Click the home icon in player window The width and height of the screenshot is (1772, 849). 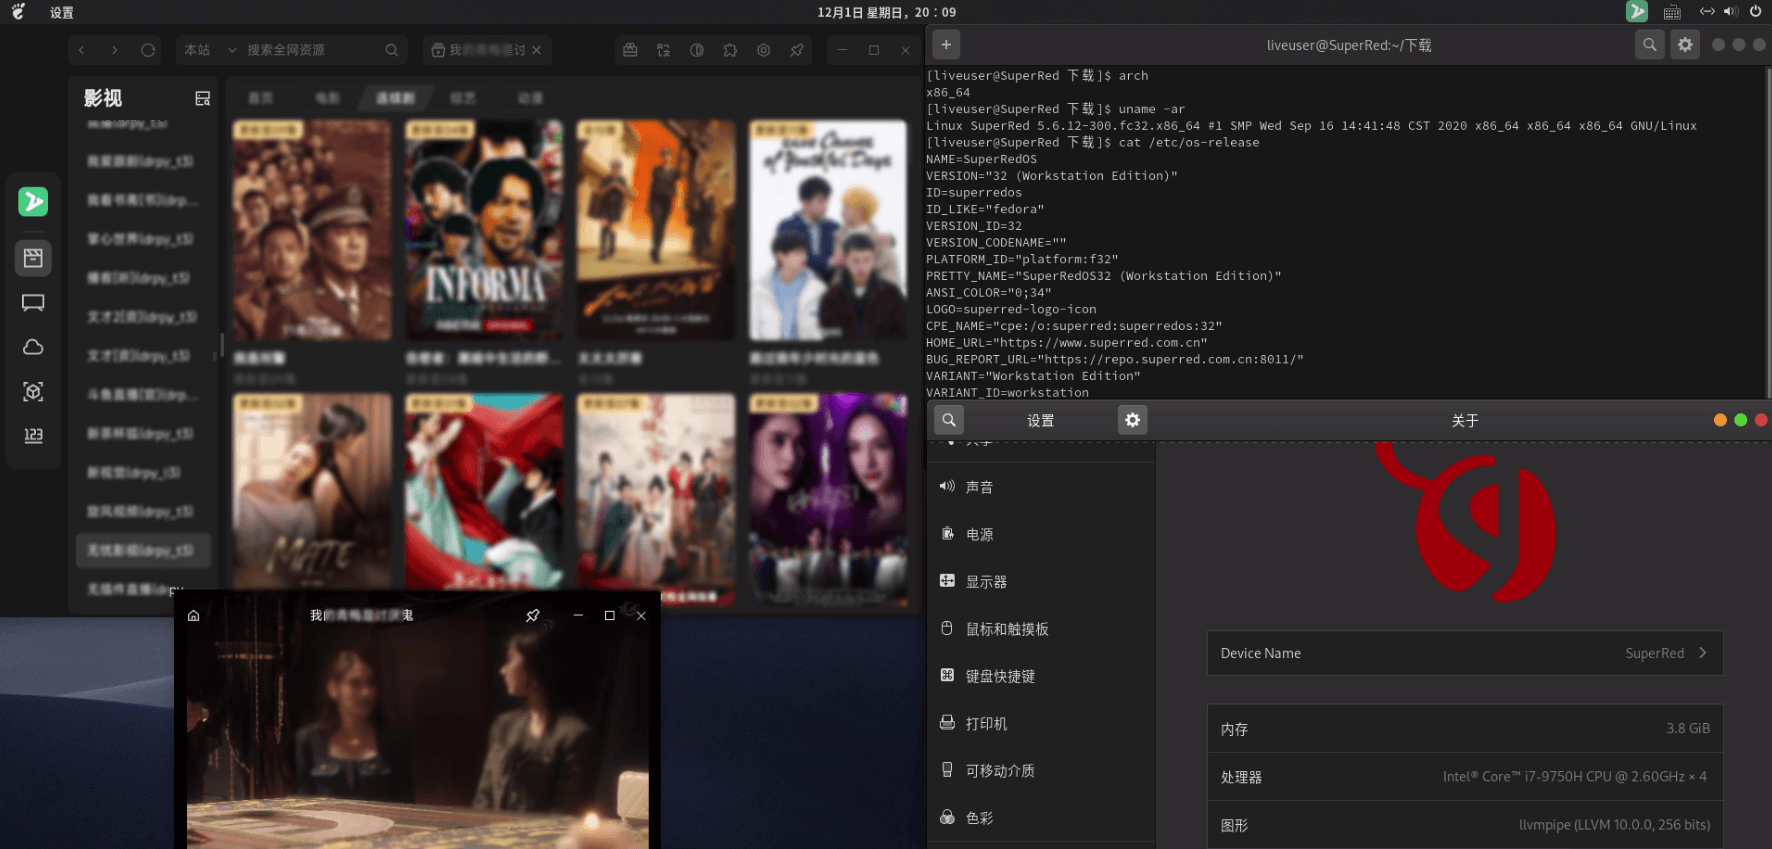194,616
